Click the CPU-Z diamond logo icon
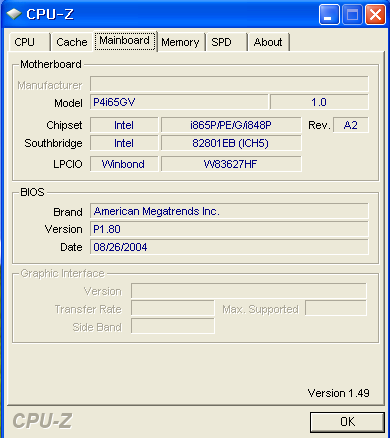 (14, 14)
